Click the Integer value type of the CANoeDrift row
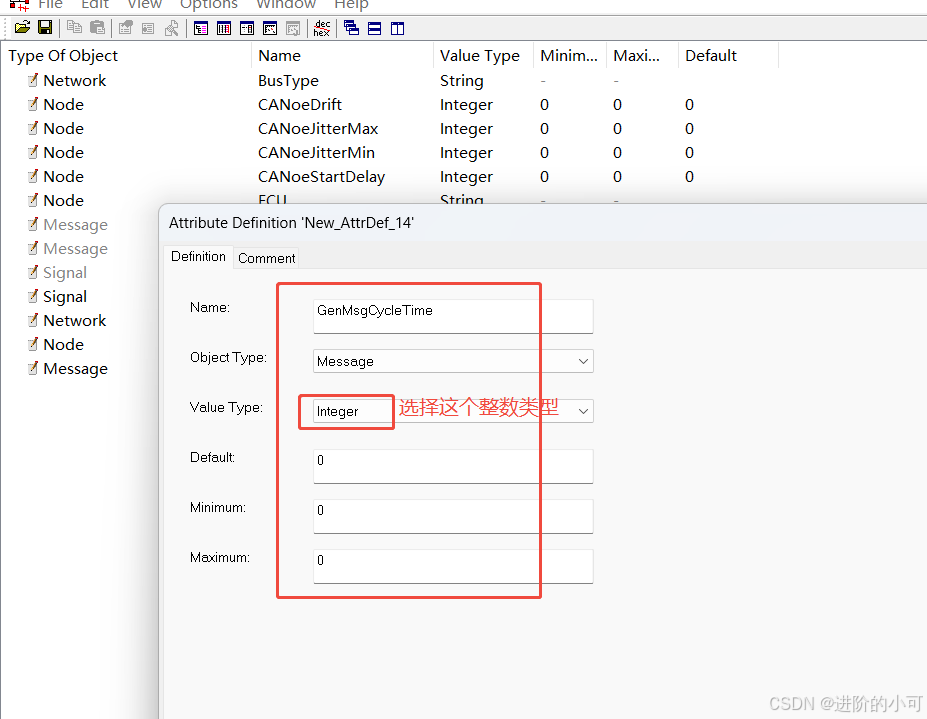The height and width of the screenshot is (719, 927). click(x=466, y=105)
